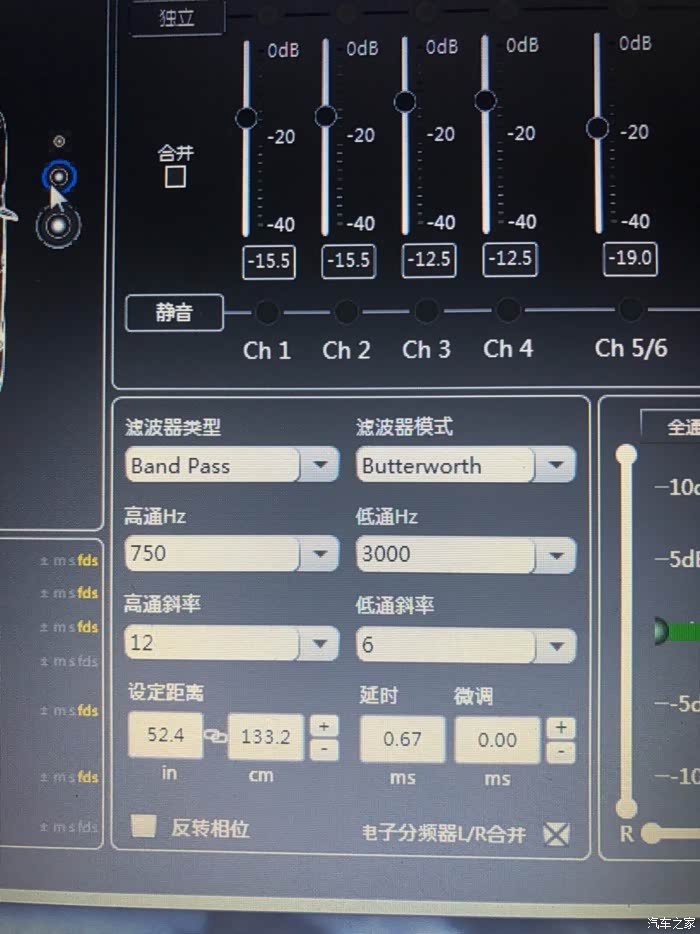Viewport: 700px width, 934px height.
Task: Toggle 电子分频器L/R合并 checkbox
Action: pos(556,834)
